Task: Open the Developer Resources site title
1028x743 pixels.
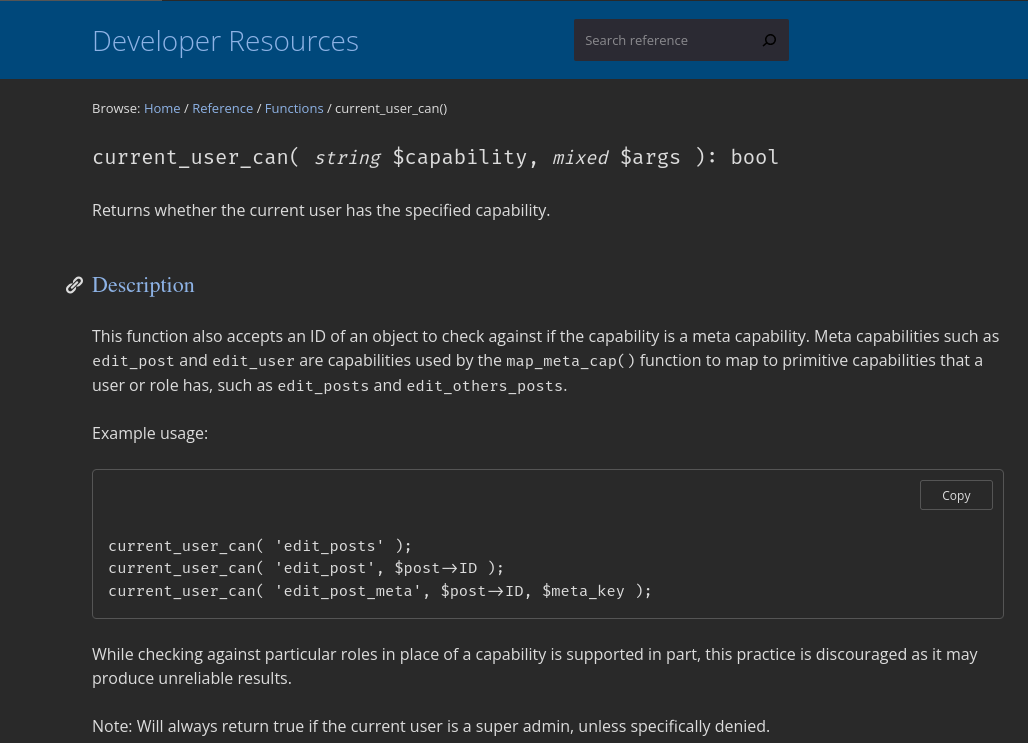Action: click(225, 41)
